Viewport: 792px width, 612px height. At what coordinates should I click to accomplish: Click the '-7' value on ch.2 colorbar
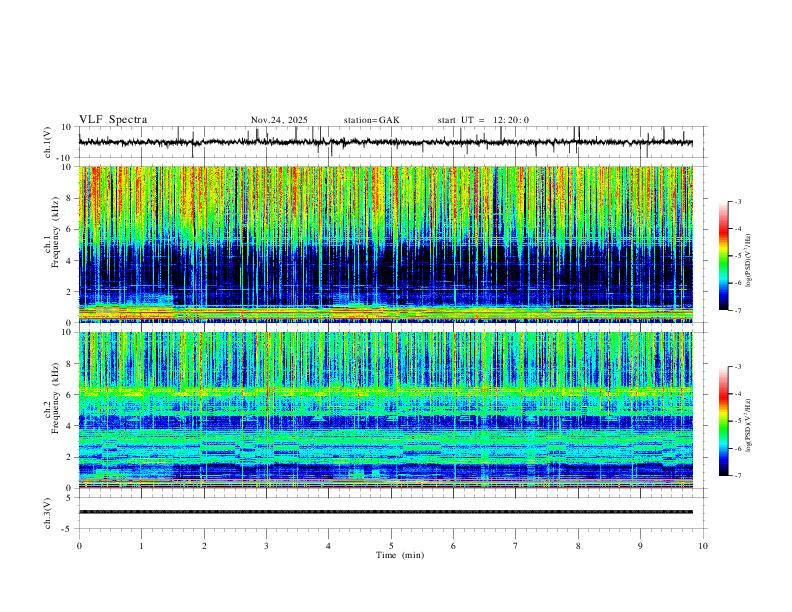[x=738, y=476]
